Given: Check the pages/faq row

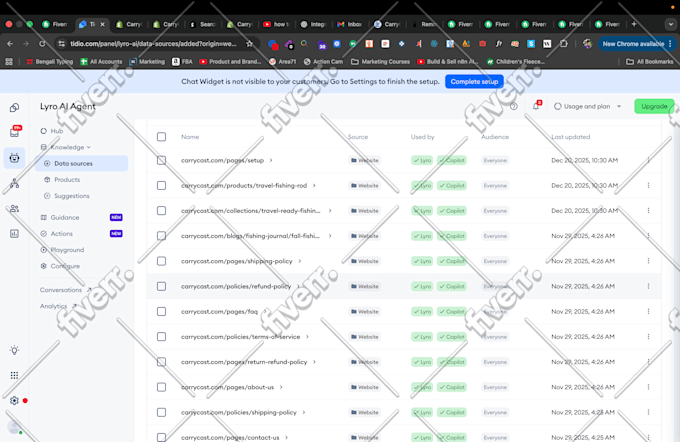Looking at the screenshot, I should (161, 311).
